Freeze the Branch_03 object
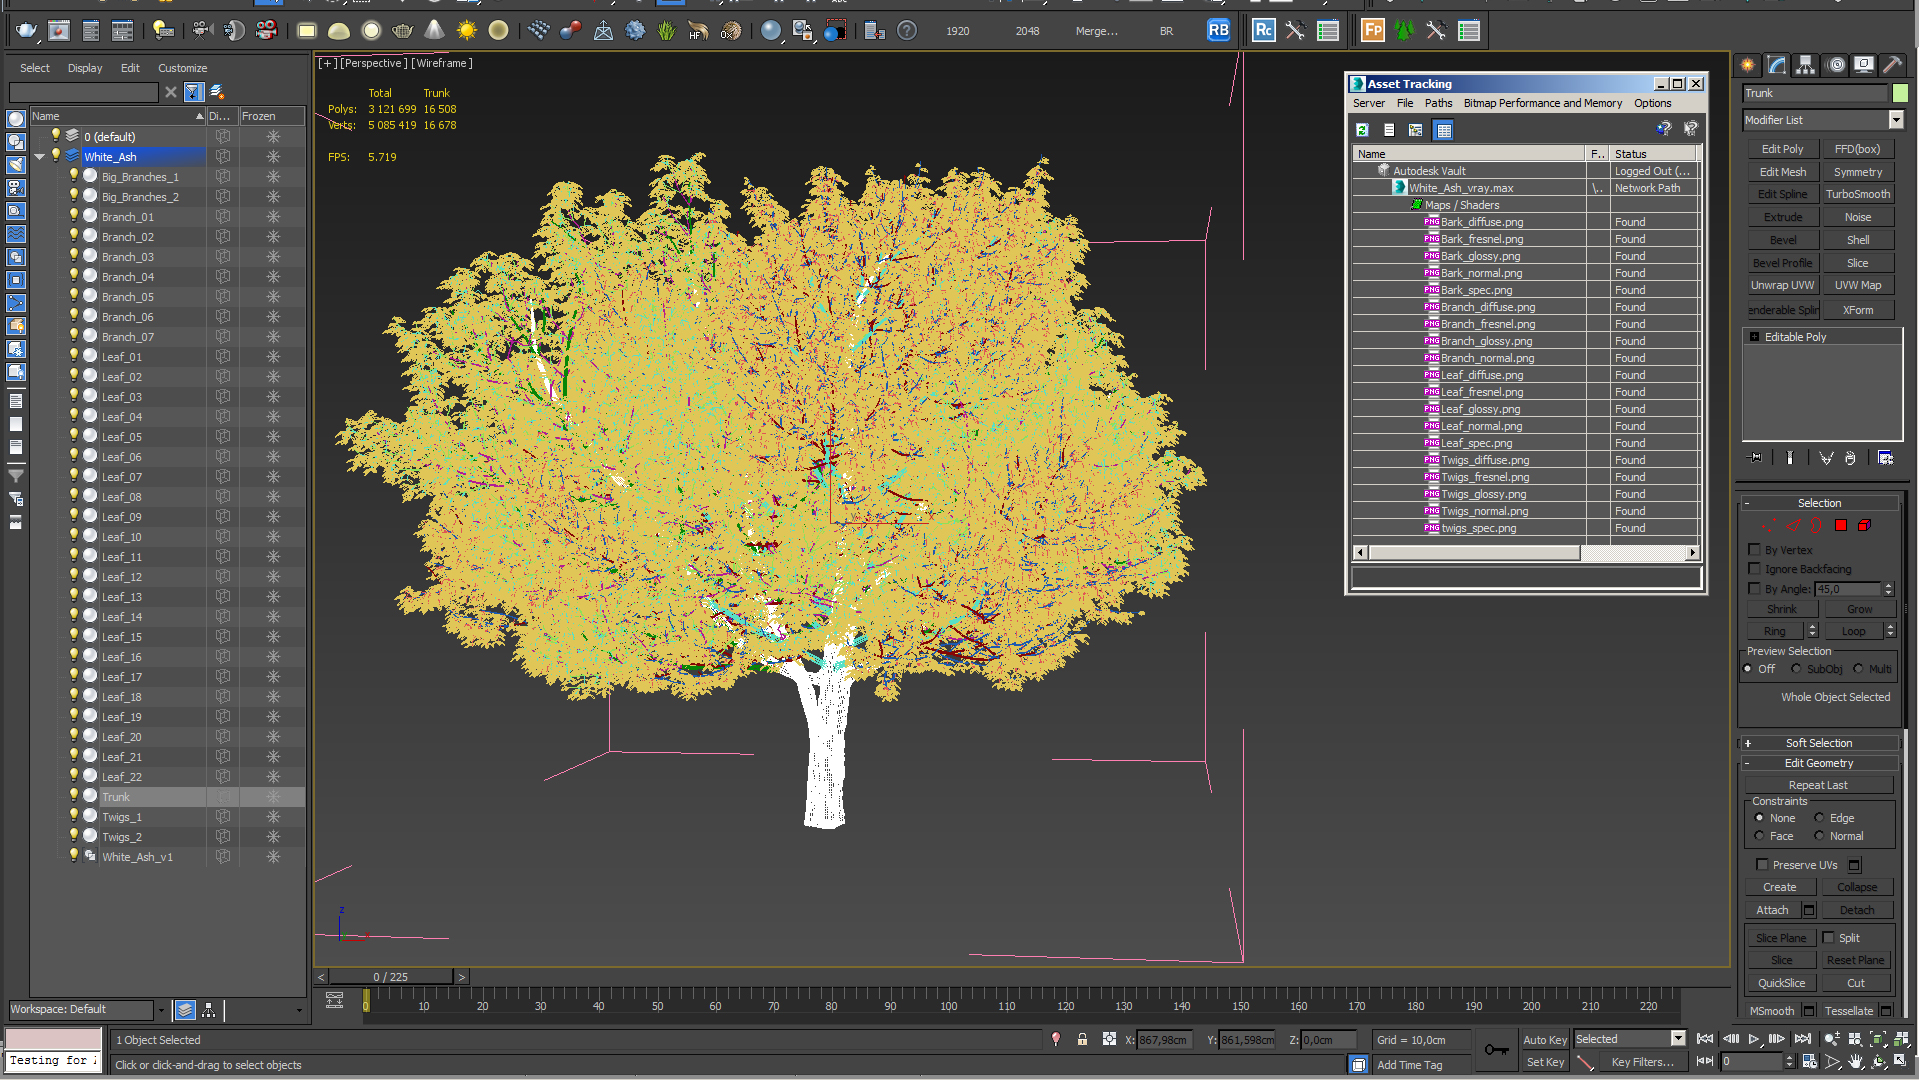 point(273,256)
